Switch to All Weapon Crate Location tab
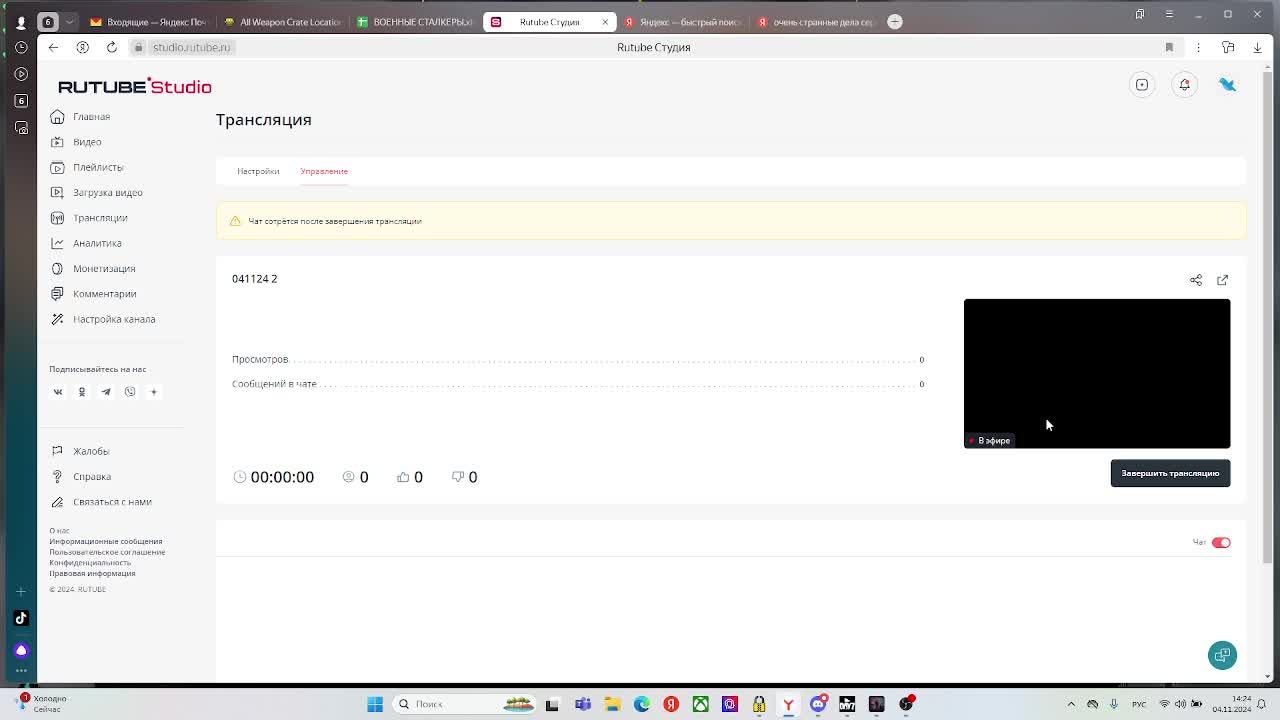Viewport: 1280px width, 720px height. click(x=283, y=22)
